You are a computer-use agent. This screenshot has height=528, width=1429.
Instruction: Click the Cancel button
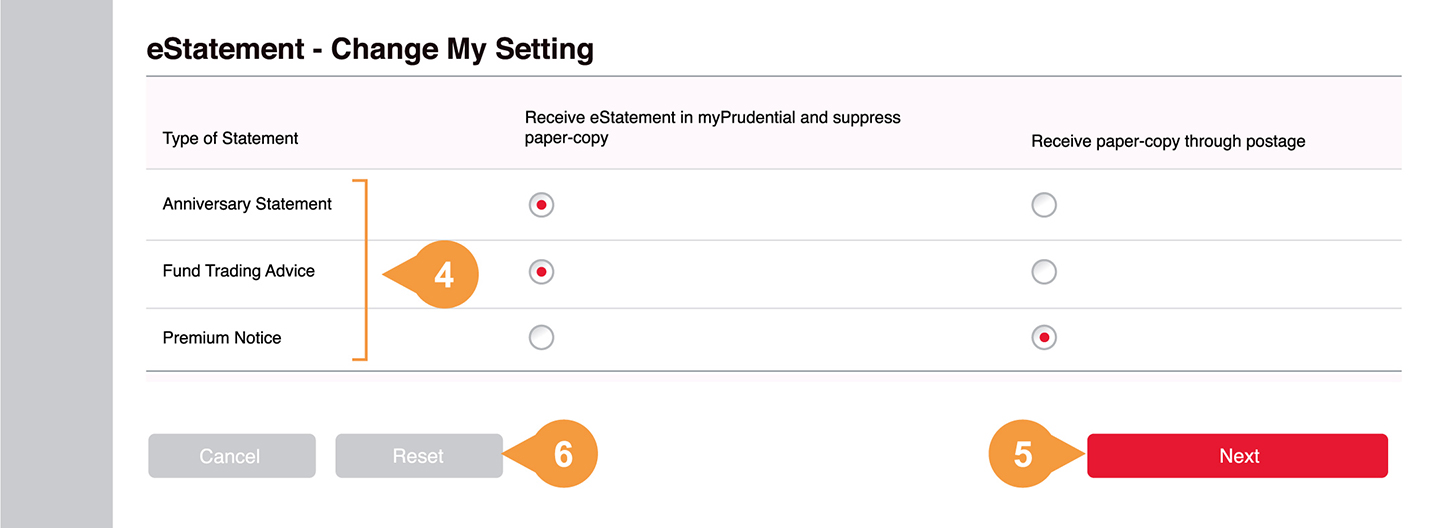pos(231,456)
